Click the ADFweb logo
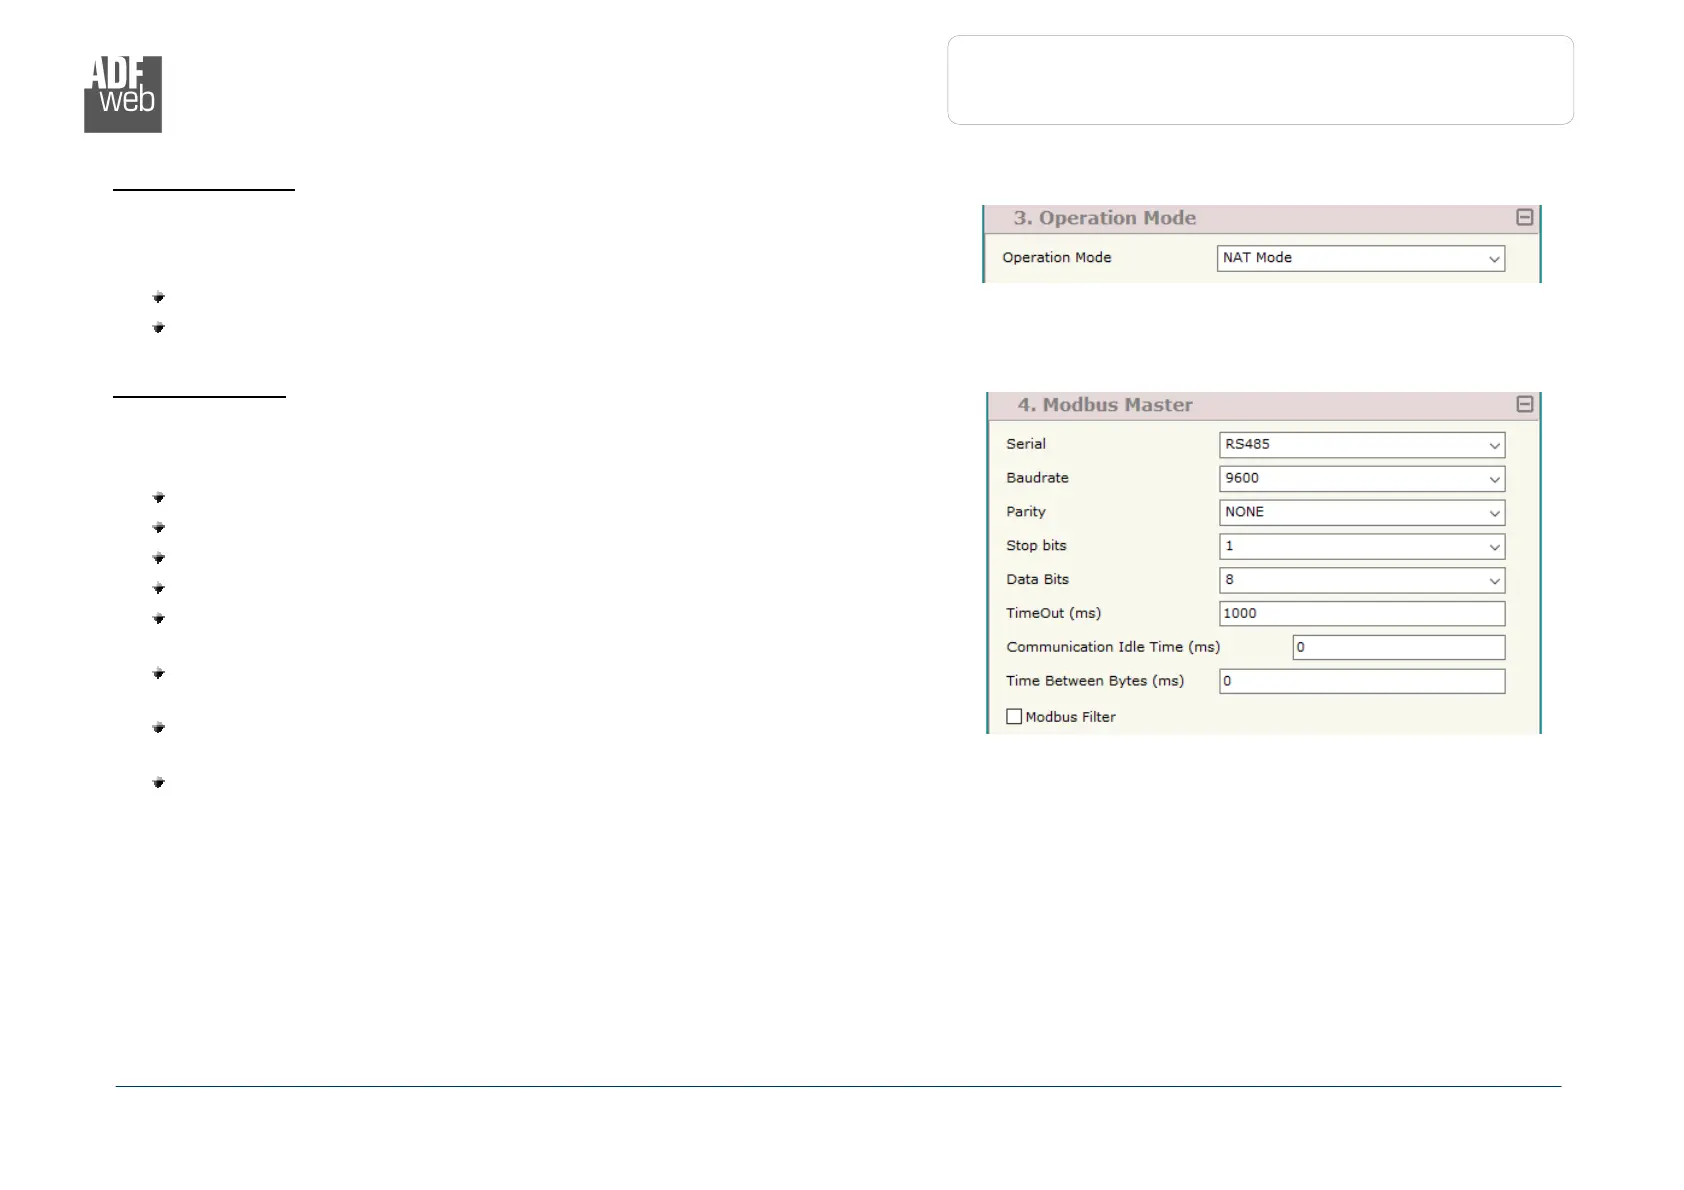1684x1190 pixels. pyautogui.click(x=123, y=94)
